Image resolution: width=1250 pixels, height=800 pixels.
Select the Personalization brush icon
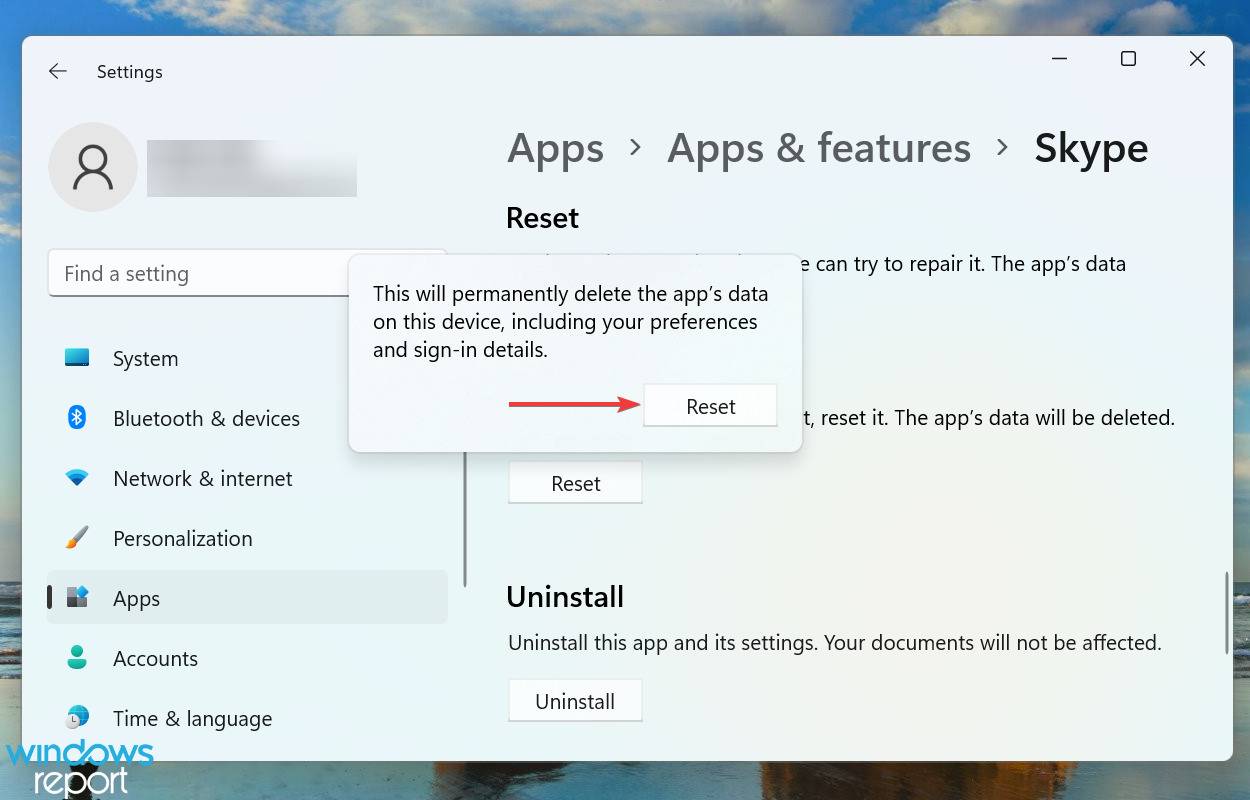pos(77,538)
